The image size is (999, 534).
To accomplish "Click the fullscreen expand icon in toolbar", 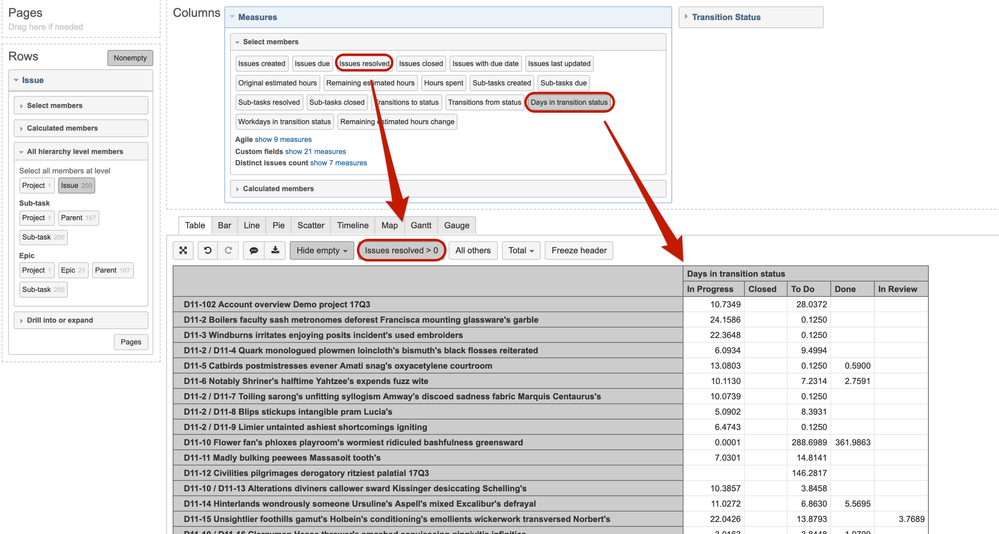I will tap(183, 250).
